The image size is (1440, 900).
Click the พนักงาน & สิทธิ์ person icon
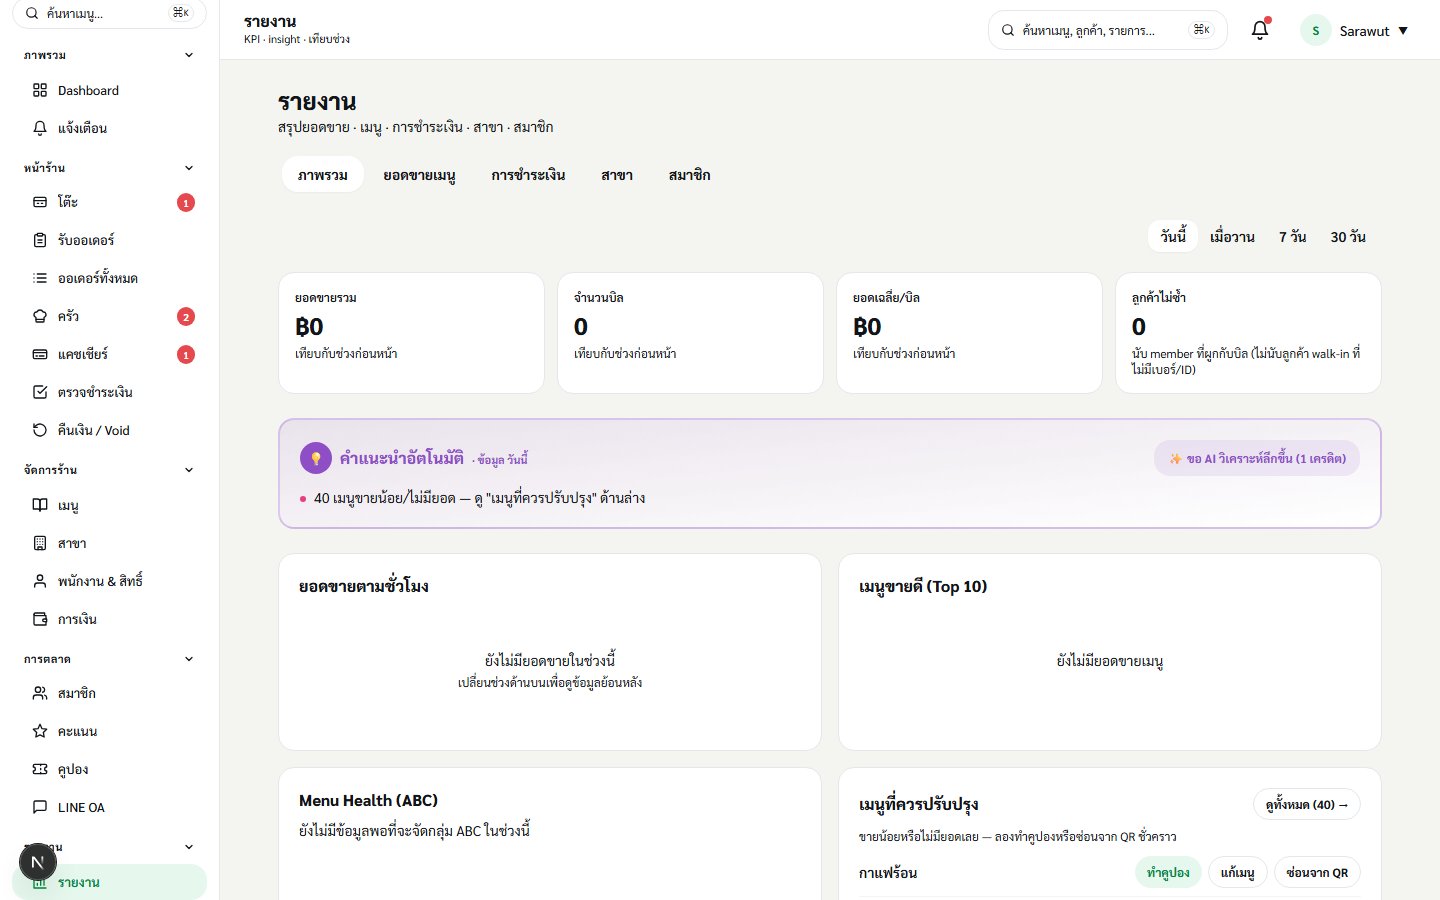tap(40, 581)
